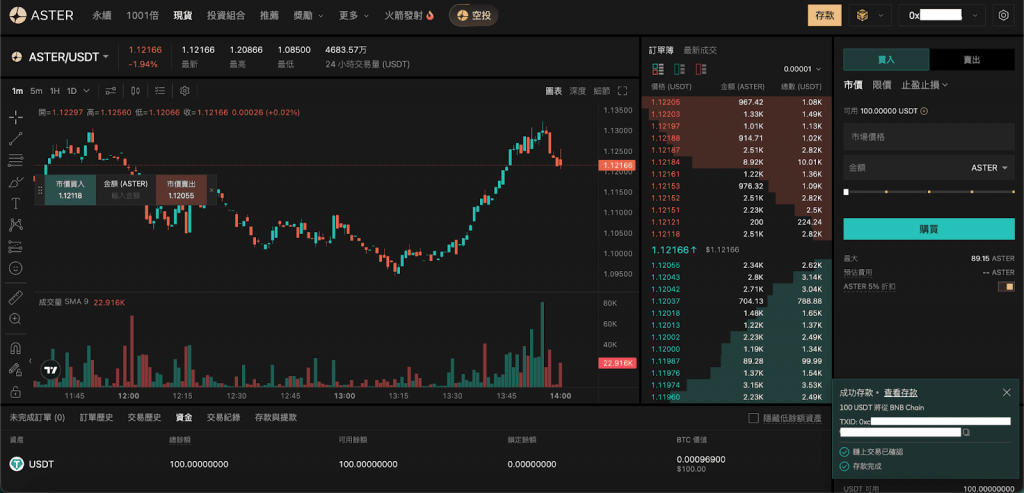Enable the magnet snap mode
Viewport: 1024px width, 493px height.
(x=15, y=349)
